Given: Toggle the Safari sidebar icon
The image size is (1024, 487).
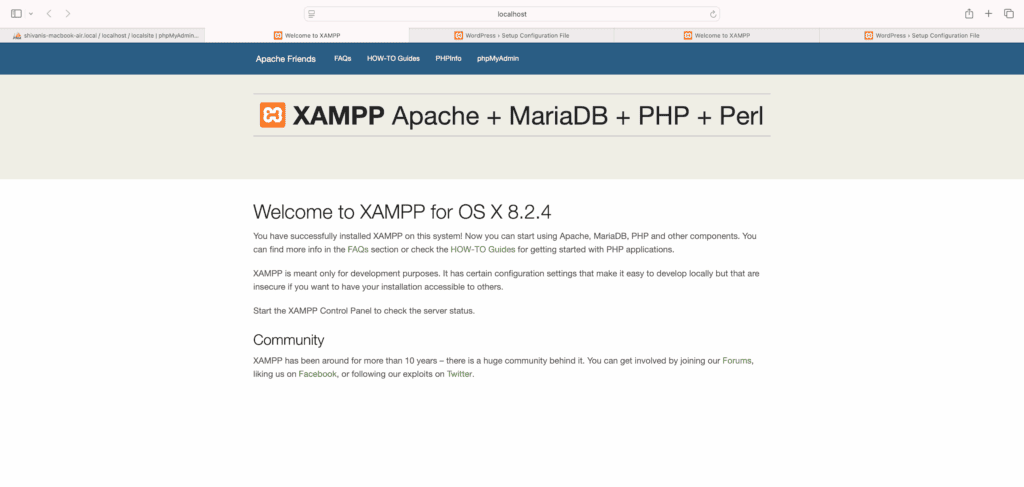Looking at the screenshot, I should (x=16, y=14).
